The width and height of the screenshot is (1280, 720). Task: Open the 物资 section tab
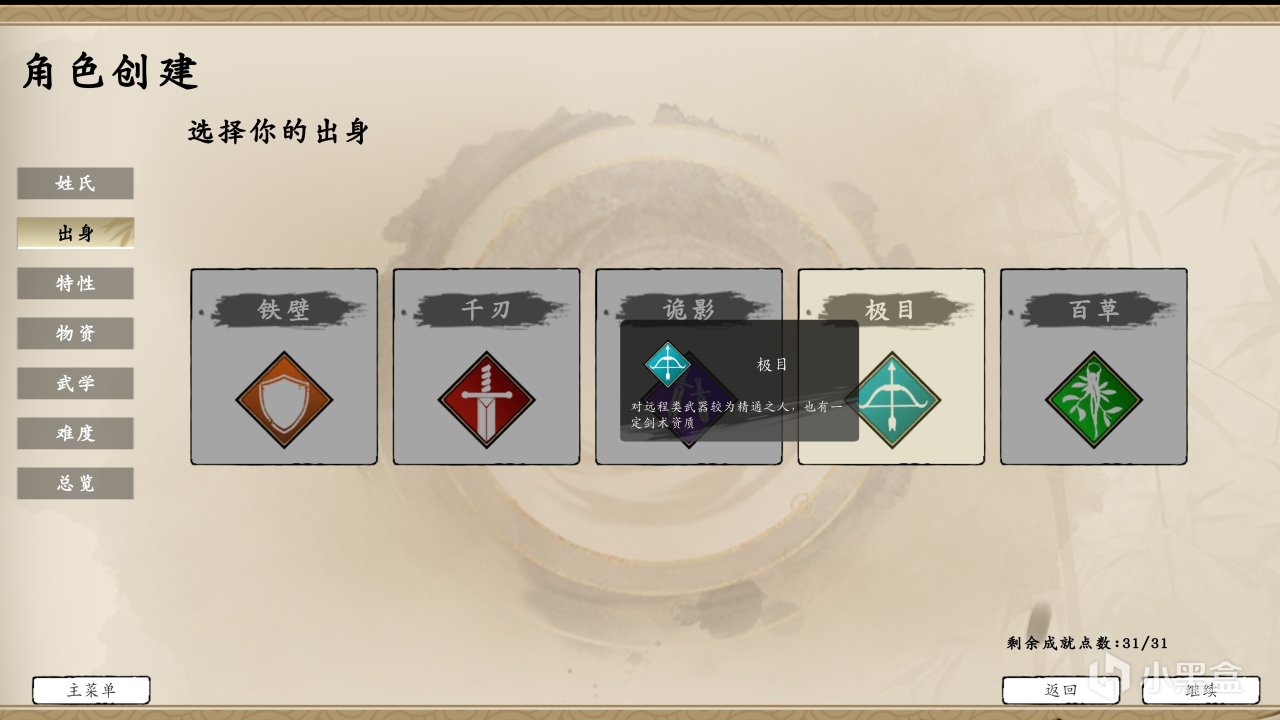pos(75,333)
